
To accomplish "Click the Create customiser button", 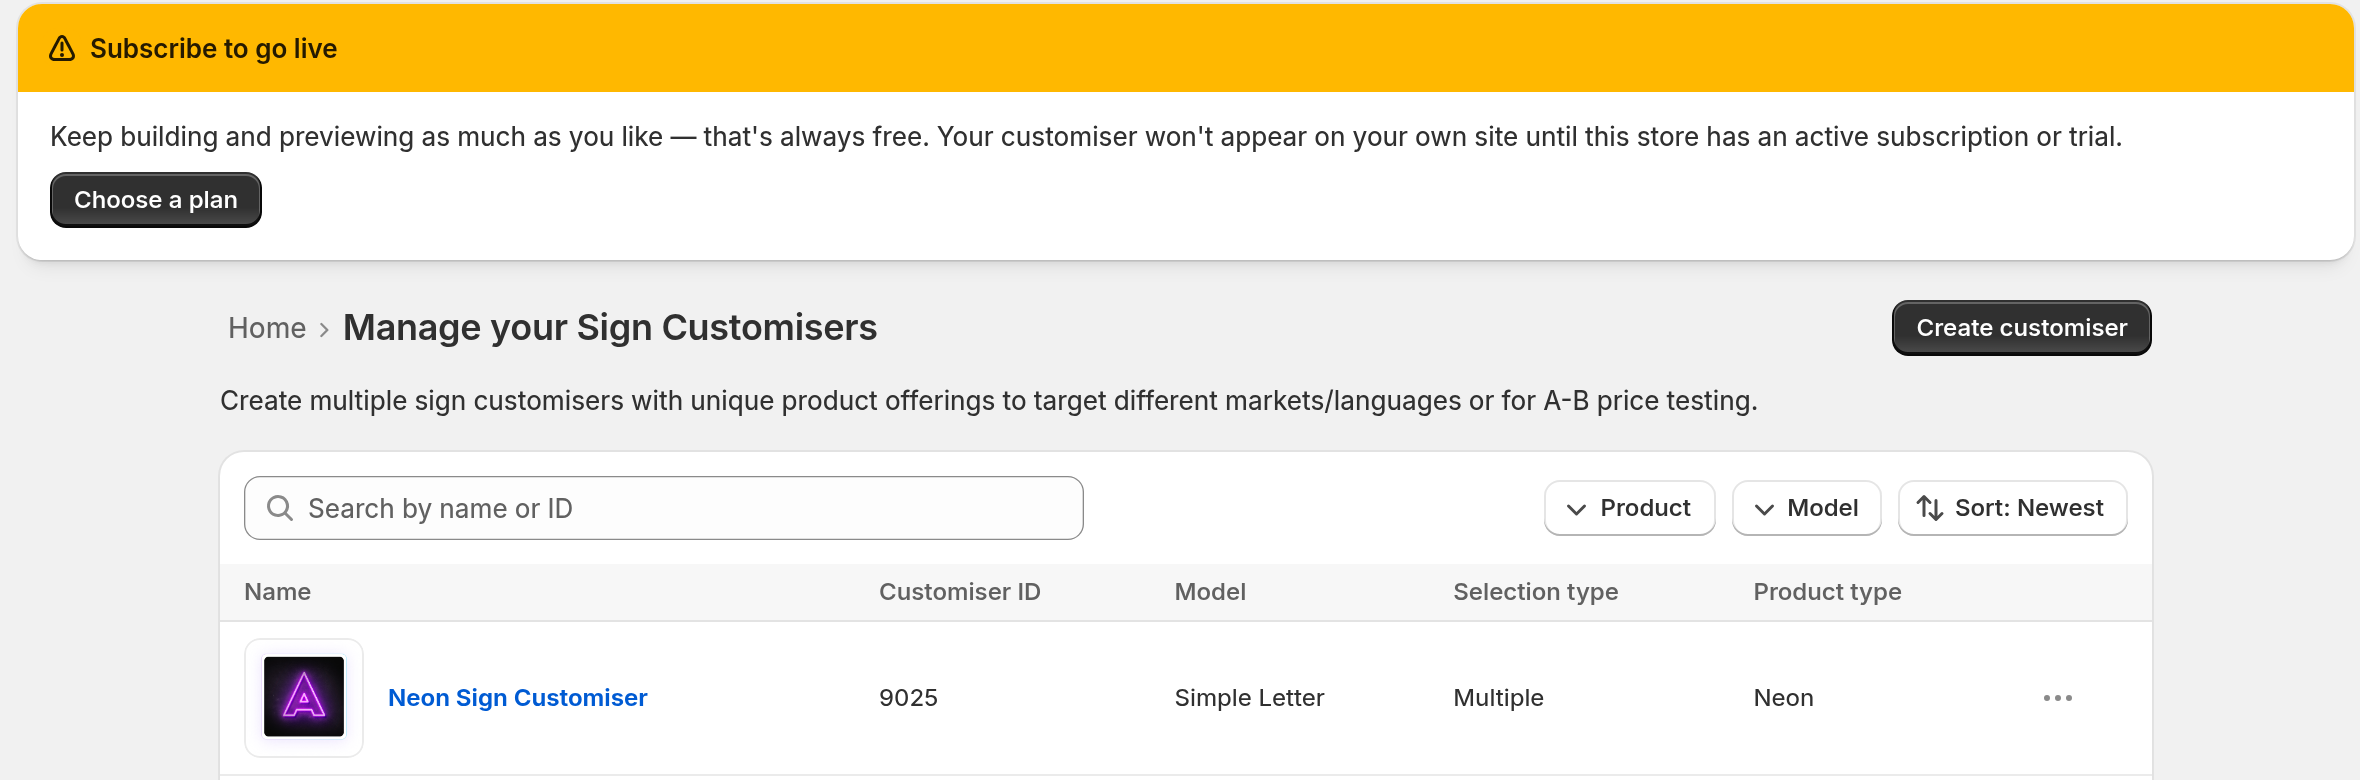I will 2022,328.
